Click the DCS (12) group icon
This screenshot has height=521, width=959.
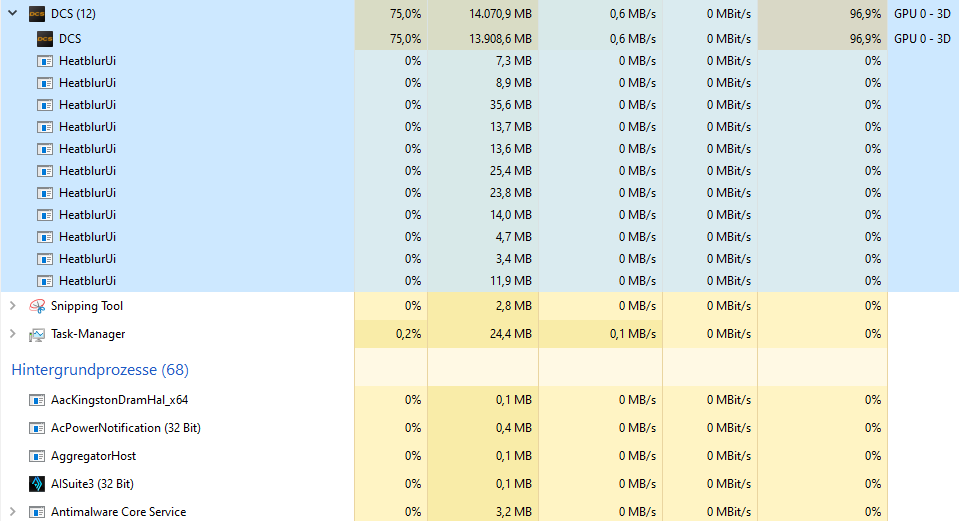pos(37,13)
